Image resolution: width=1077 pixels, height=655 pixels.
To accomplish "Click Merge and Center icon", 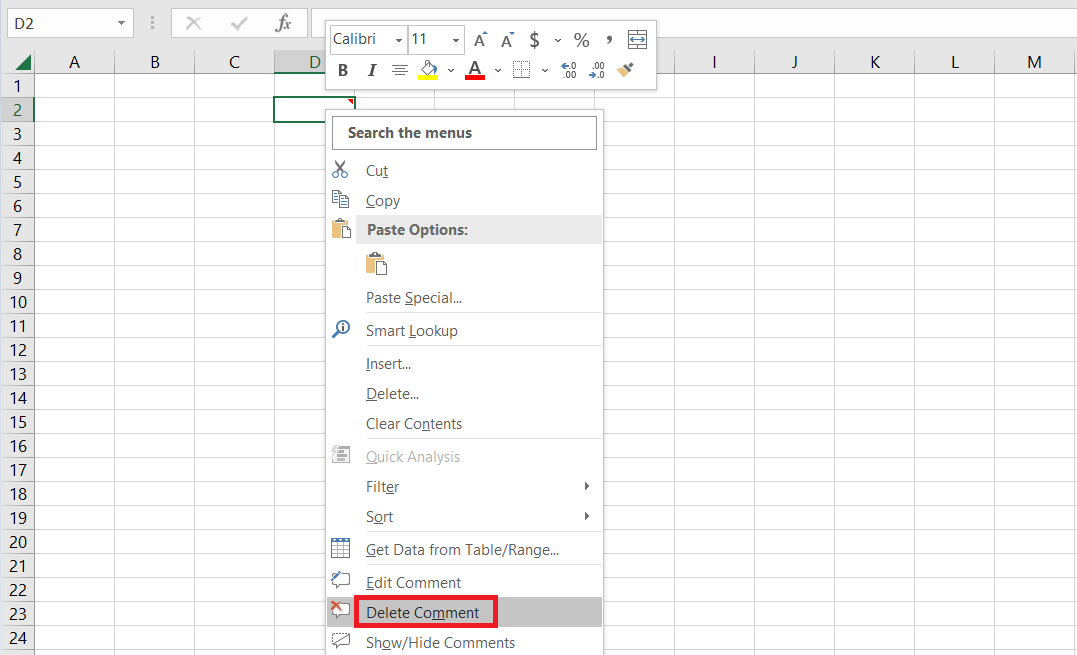I will [x=637, y=40].
